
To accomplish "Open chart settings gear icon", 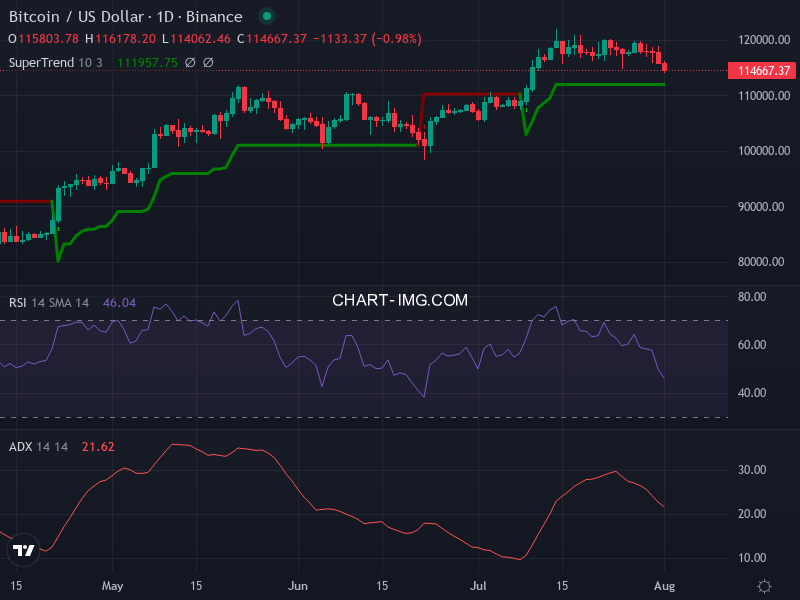I will click(x=764, y=586).
